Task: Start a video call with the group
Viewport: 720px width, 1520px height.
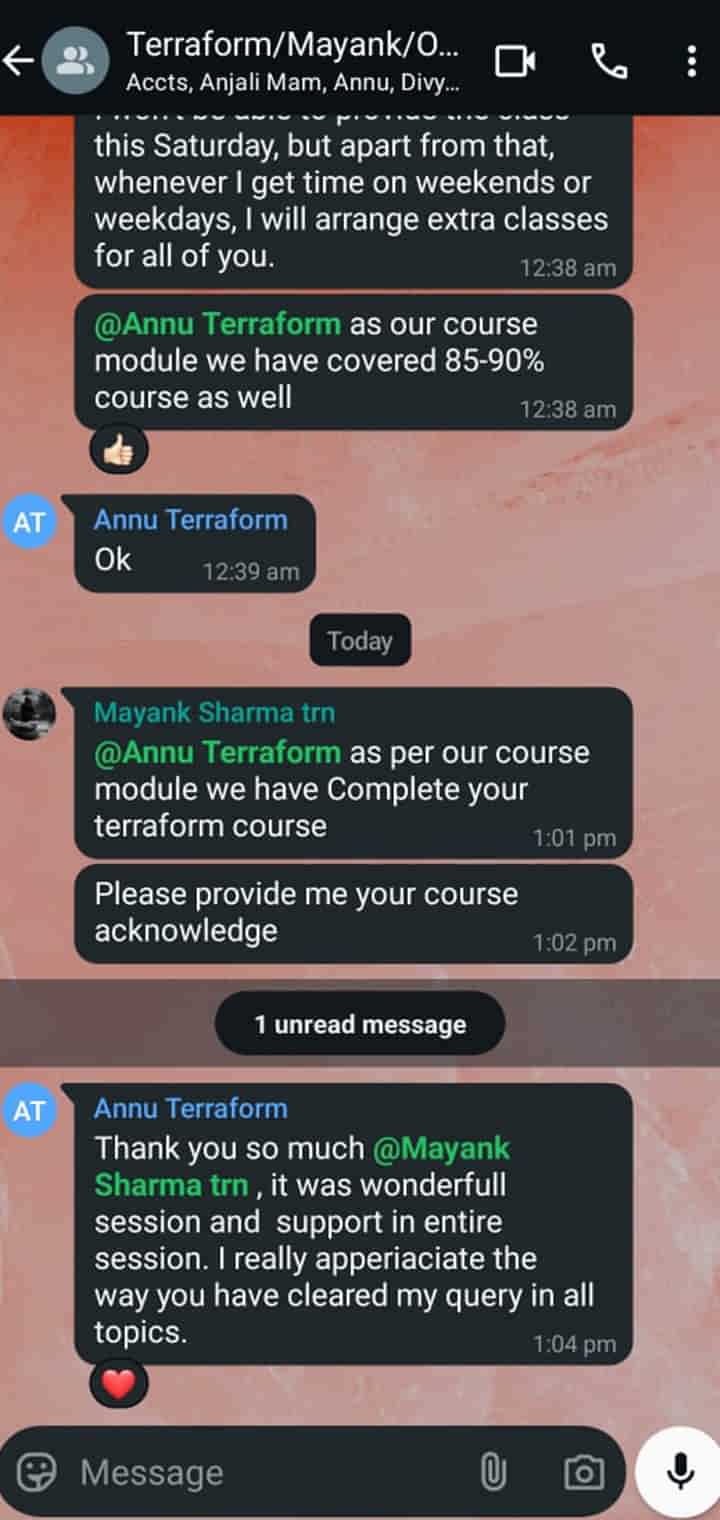Action: (x=516, y=61)
